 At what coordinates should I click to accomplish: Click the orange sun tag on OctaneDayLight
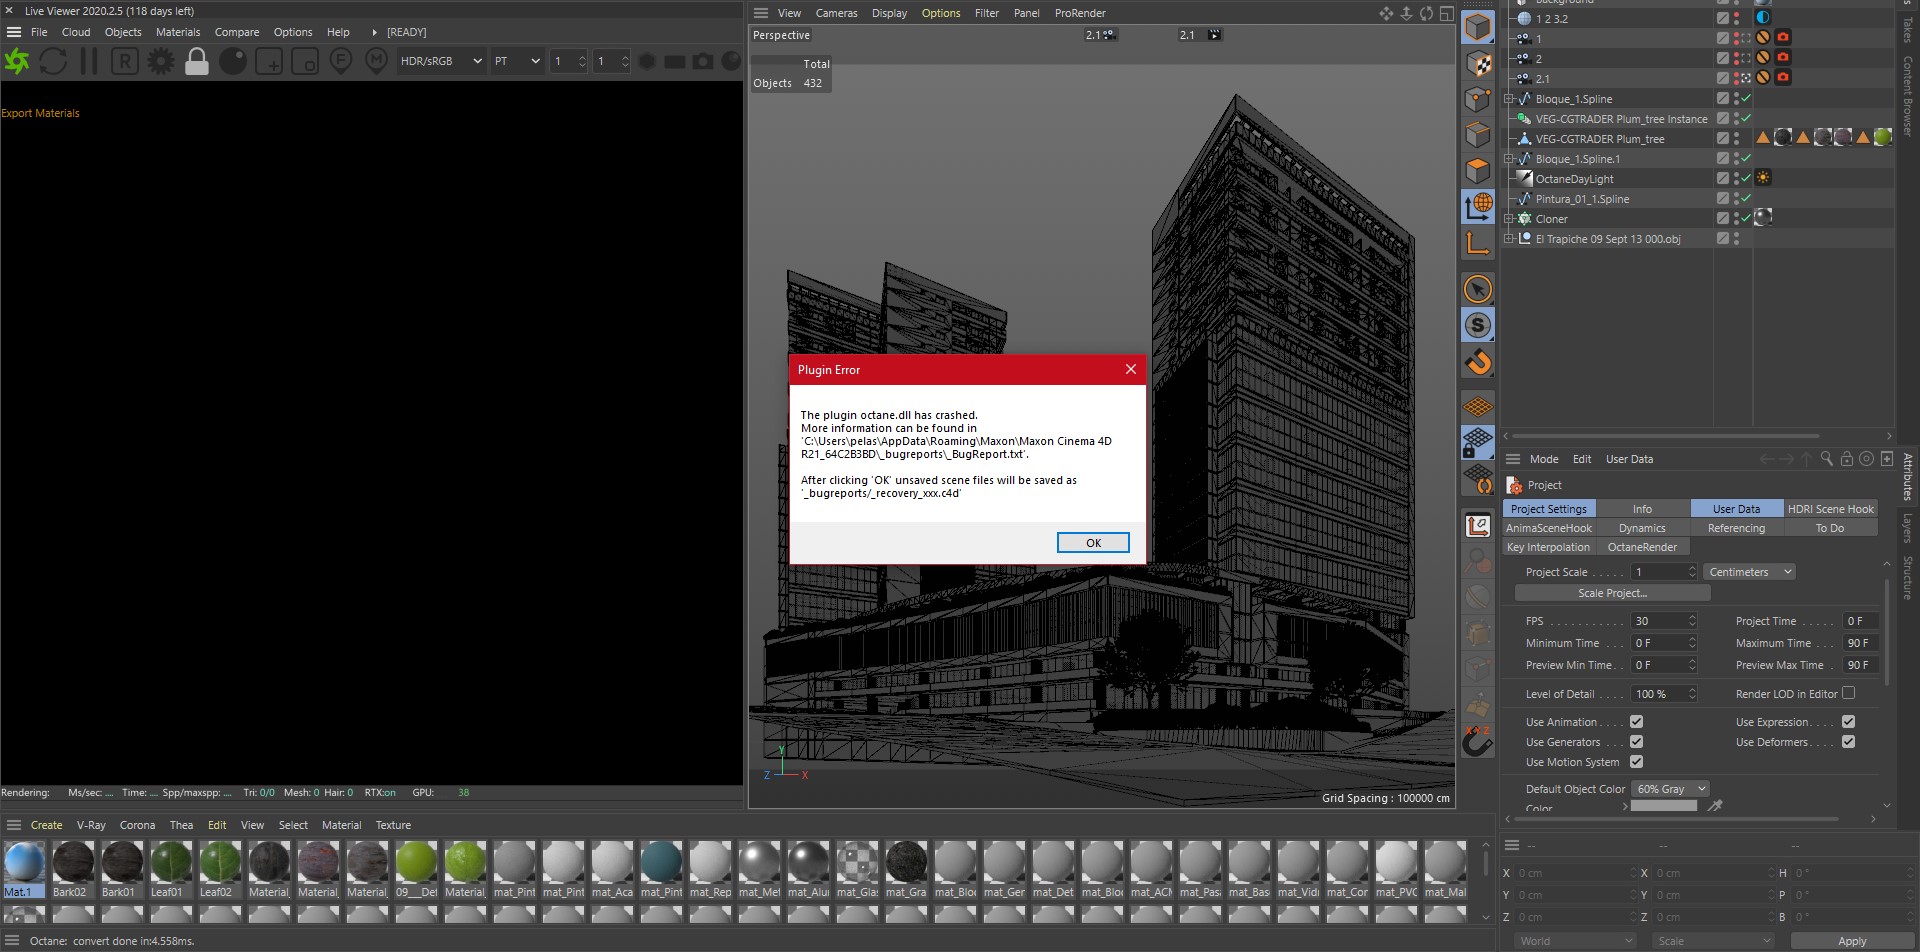tap(1763, 178)
